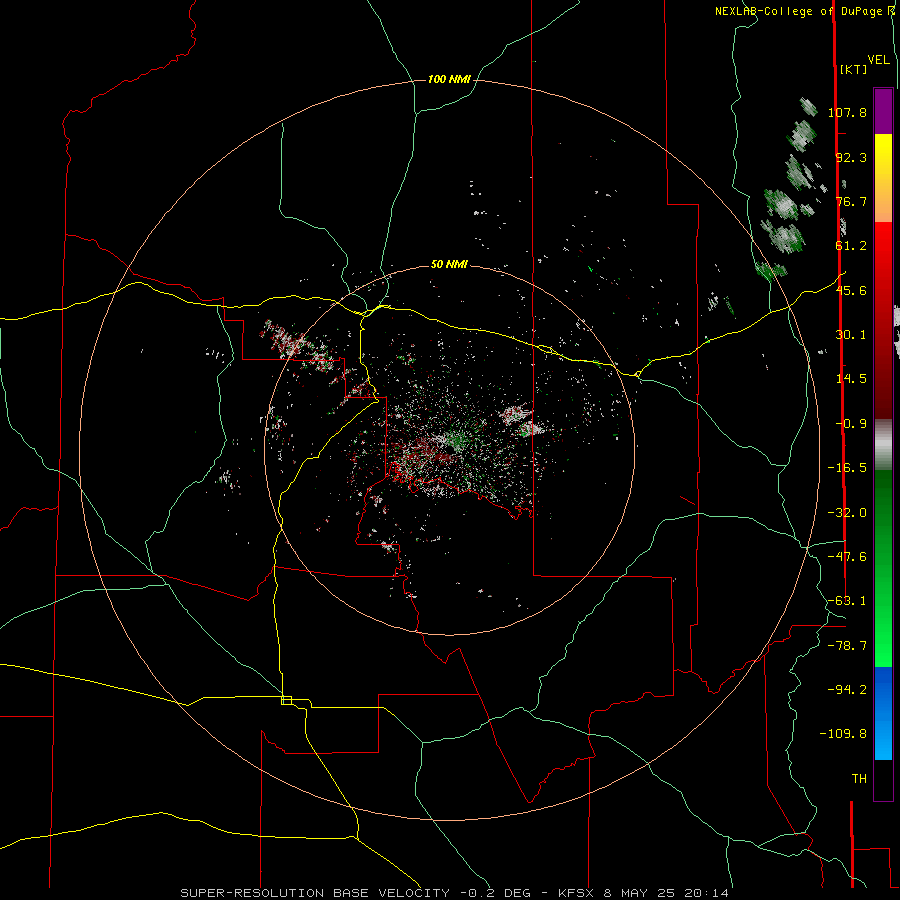Viewport: 900px width, 900px height.
Task: Pick the green segment of velocity scale
Action: pos(883,568)
